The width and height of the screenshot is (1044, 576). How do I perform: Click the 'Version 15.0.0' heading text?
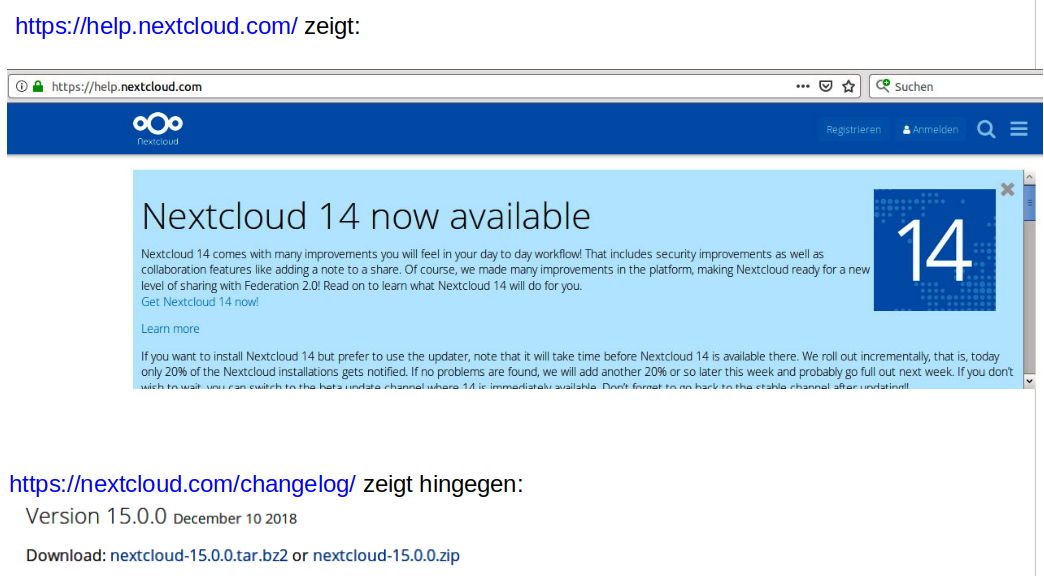96,517
